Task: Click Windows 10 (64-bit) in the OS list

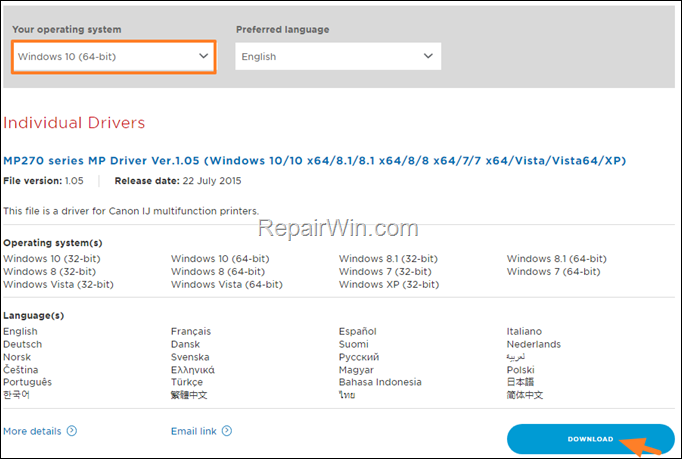Action: 220,258
